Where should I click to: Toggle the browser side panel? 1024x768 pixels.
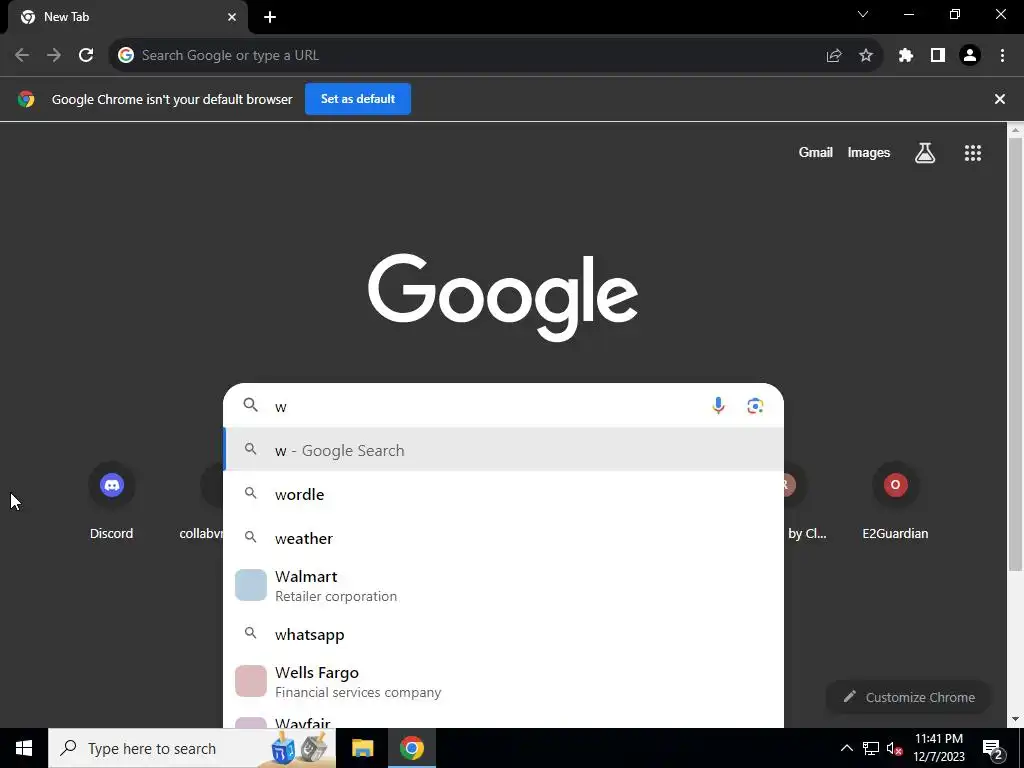coord(938,56)
